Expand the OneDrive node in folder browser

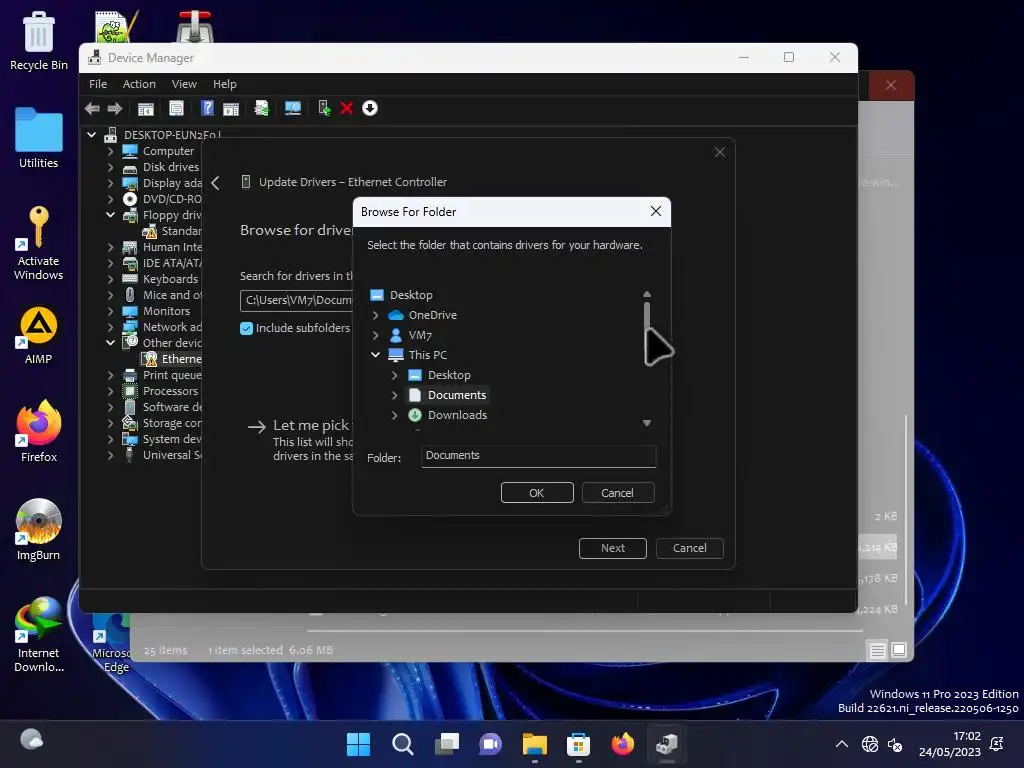[x=376, y=315]
